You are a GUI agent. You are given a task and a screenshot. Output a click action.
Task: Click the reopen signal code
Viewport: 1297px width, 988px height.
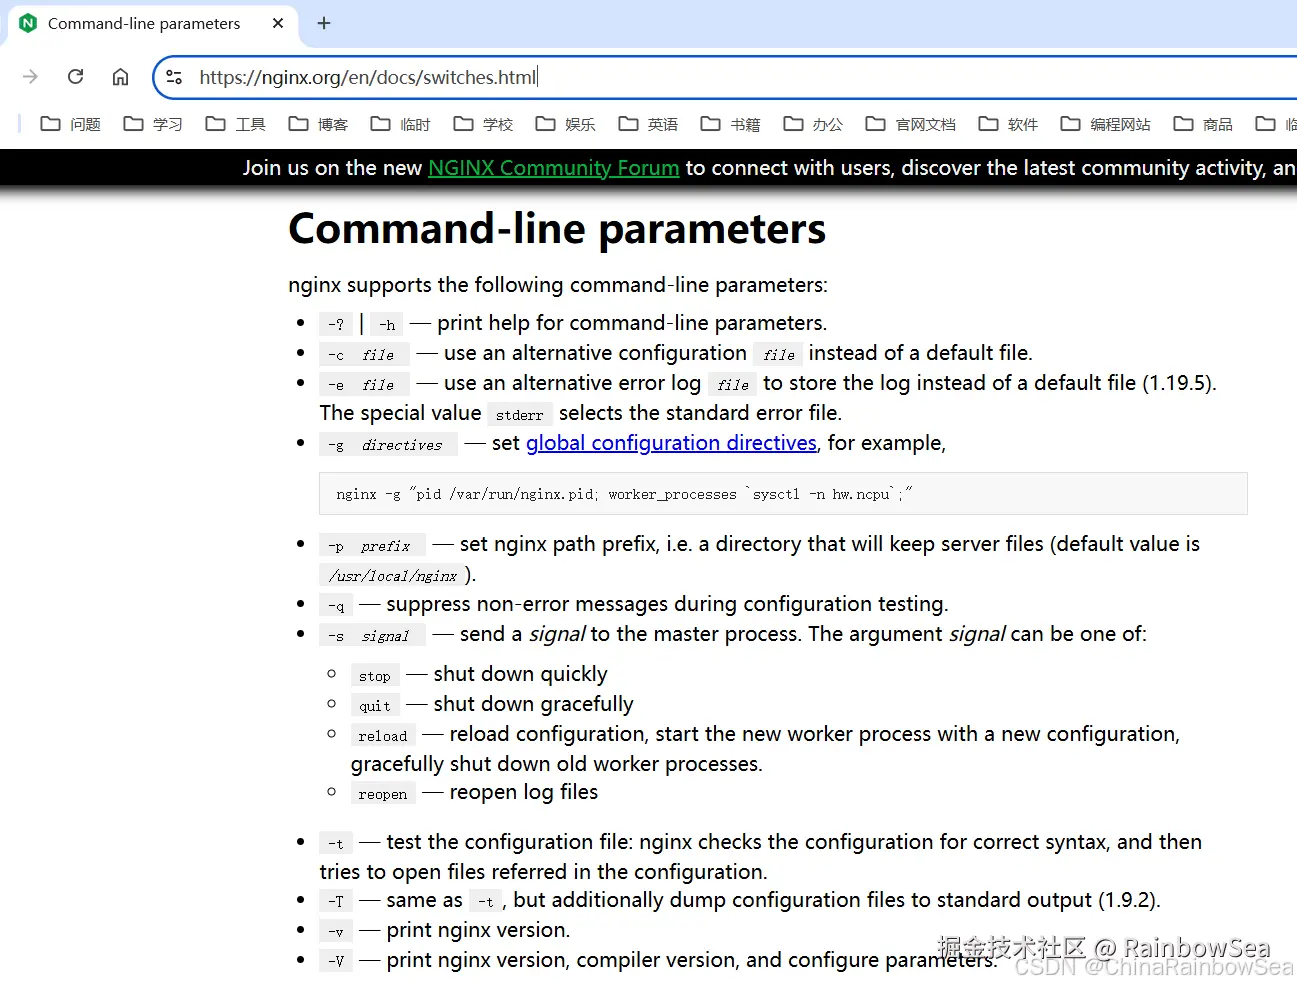[x=383, y=793]
